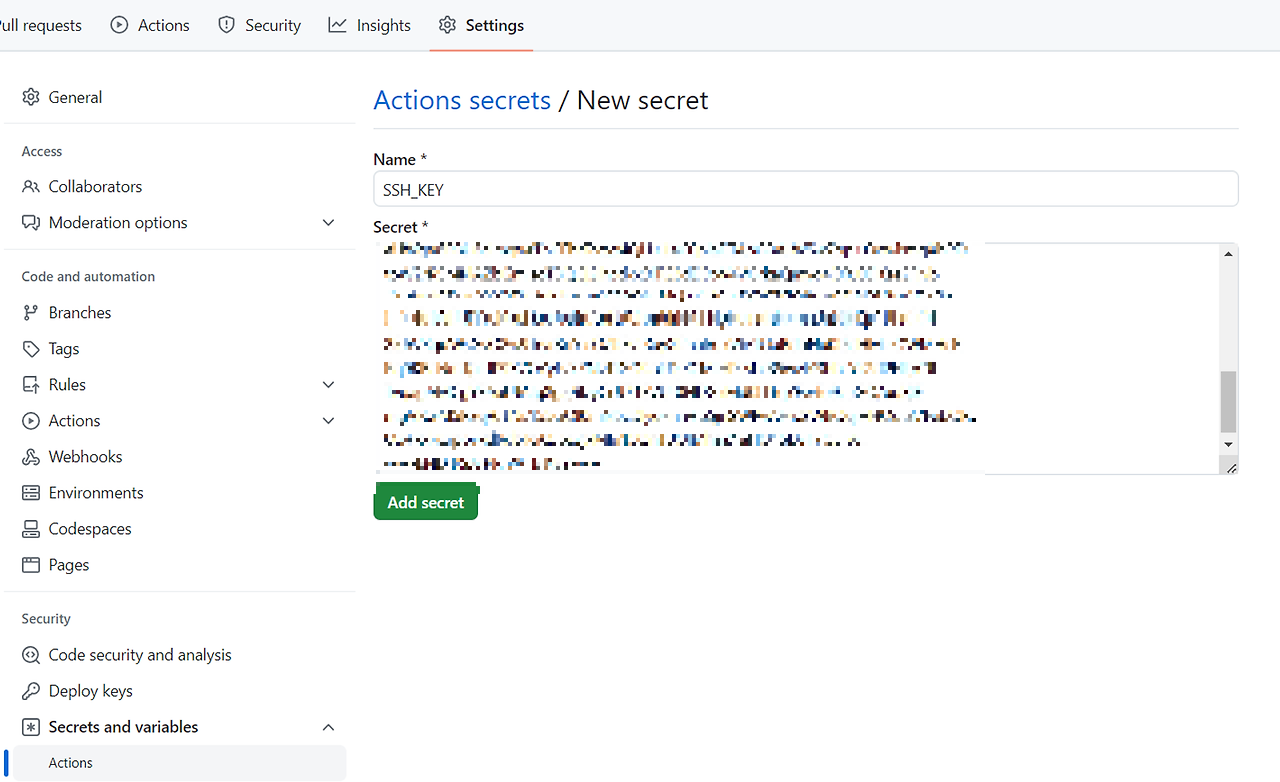
Task: Click the Tags tag icon
Action: click(x=31, y=349)
